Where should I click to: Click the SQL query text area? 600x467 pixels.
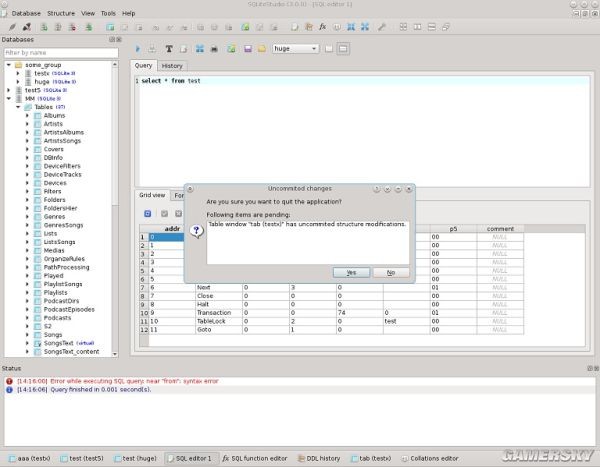click(x=362, y=131)
